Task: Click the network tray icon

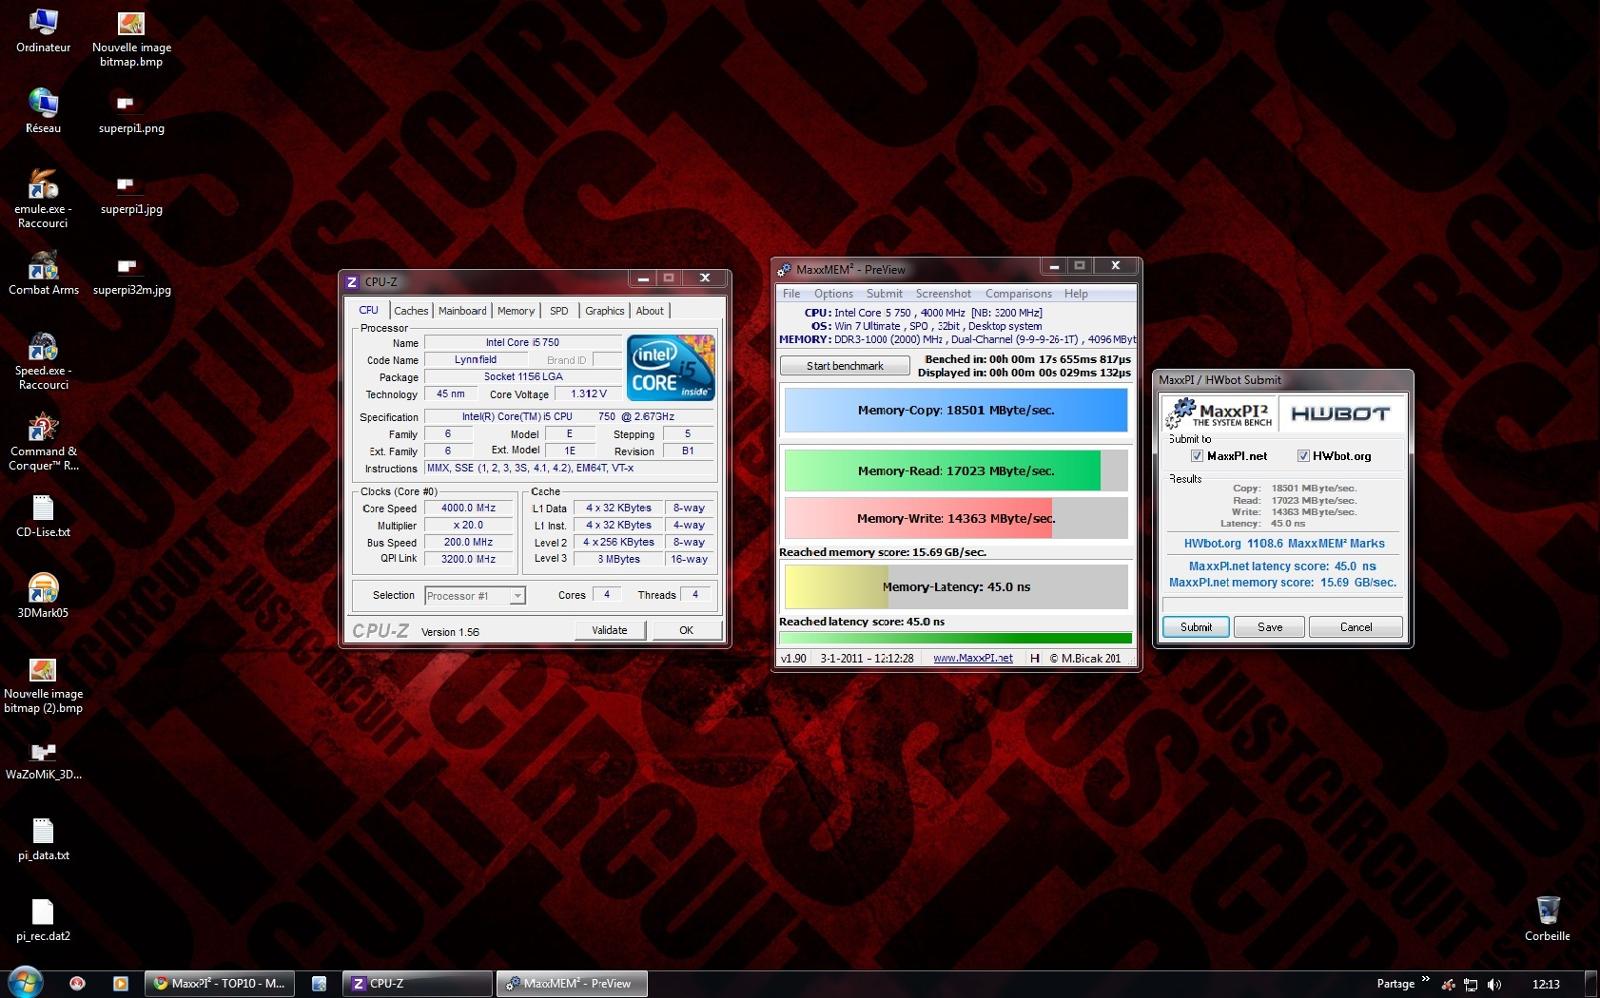Action: click(1471, 984)
